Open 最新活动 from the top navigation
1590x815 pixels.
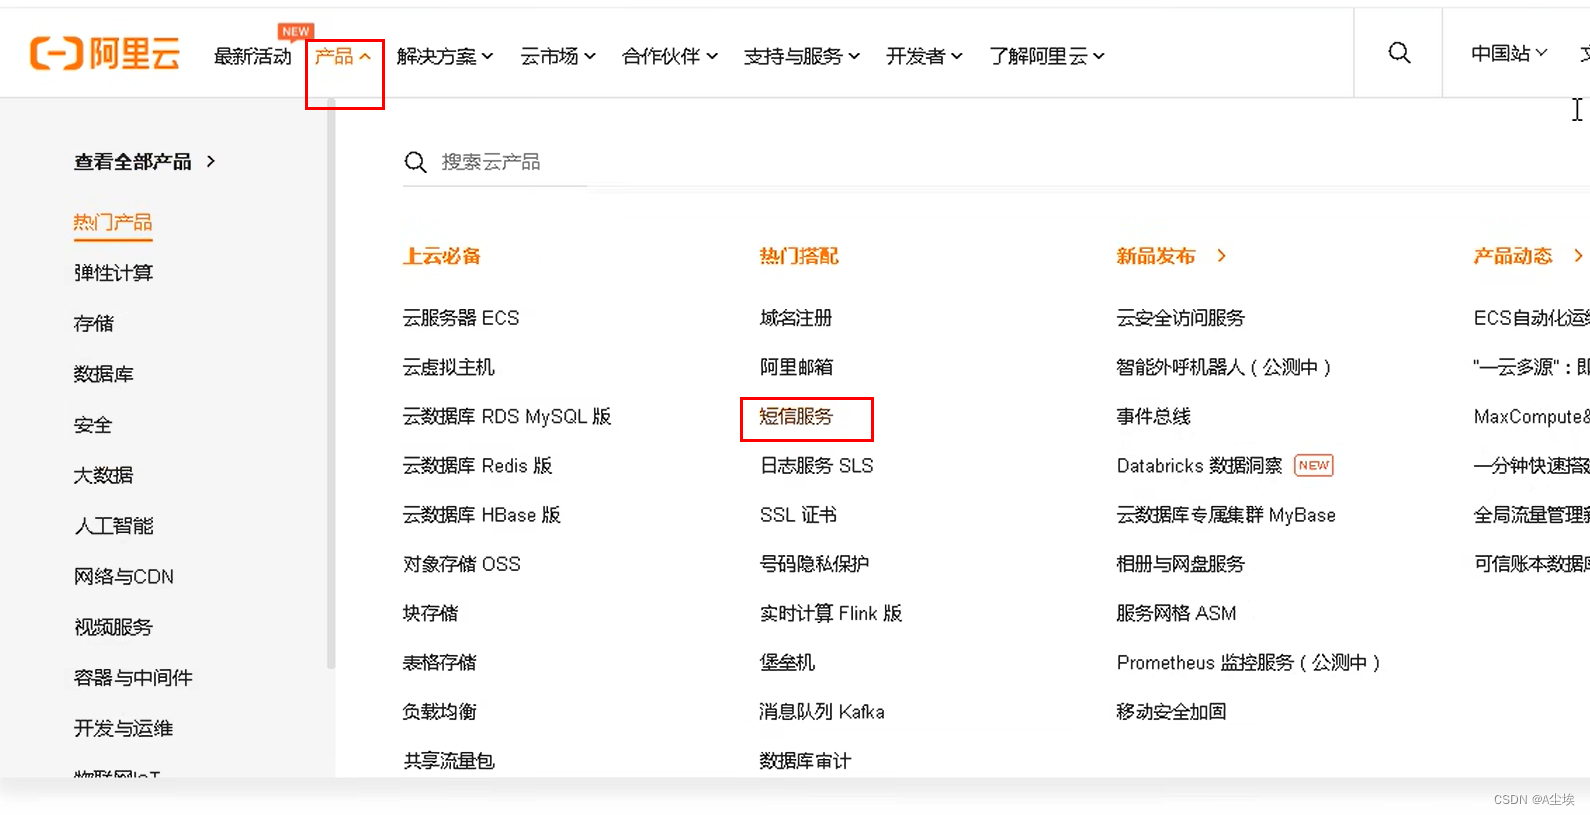coord(252,56)
